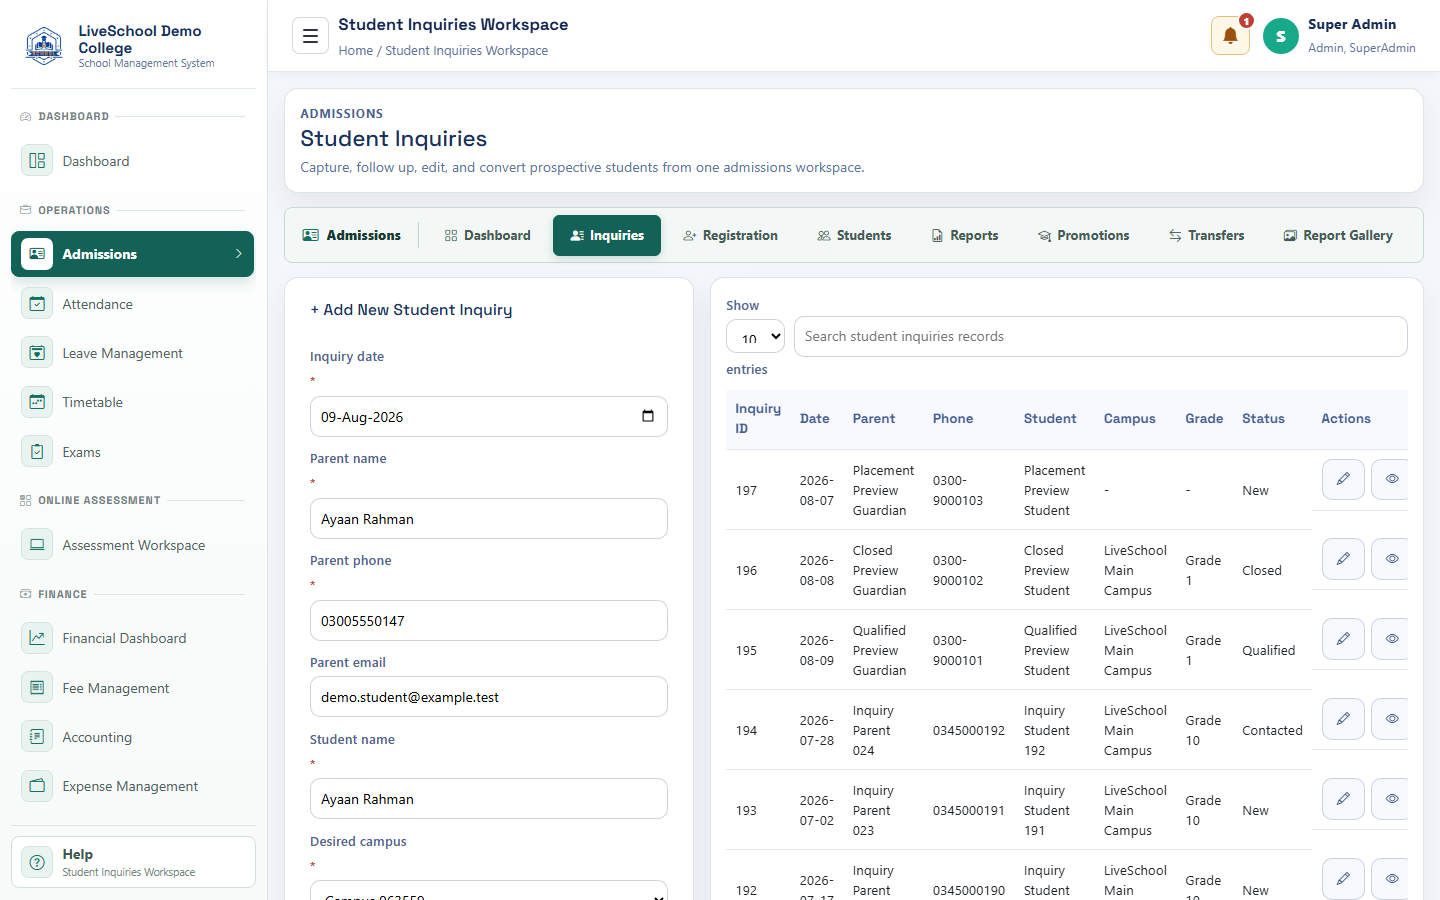The width and height of the screenshot is (1440, 900).
Task: Click the Attendance sidebar icon
Action: (37, 304)
